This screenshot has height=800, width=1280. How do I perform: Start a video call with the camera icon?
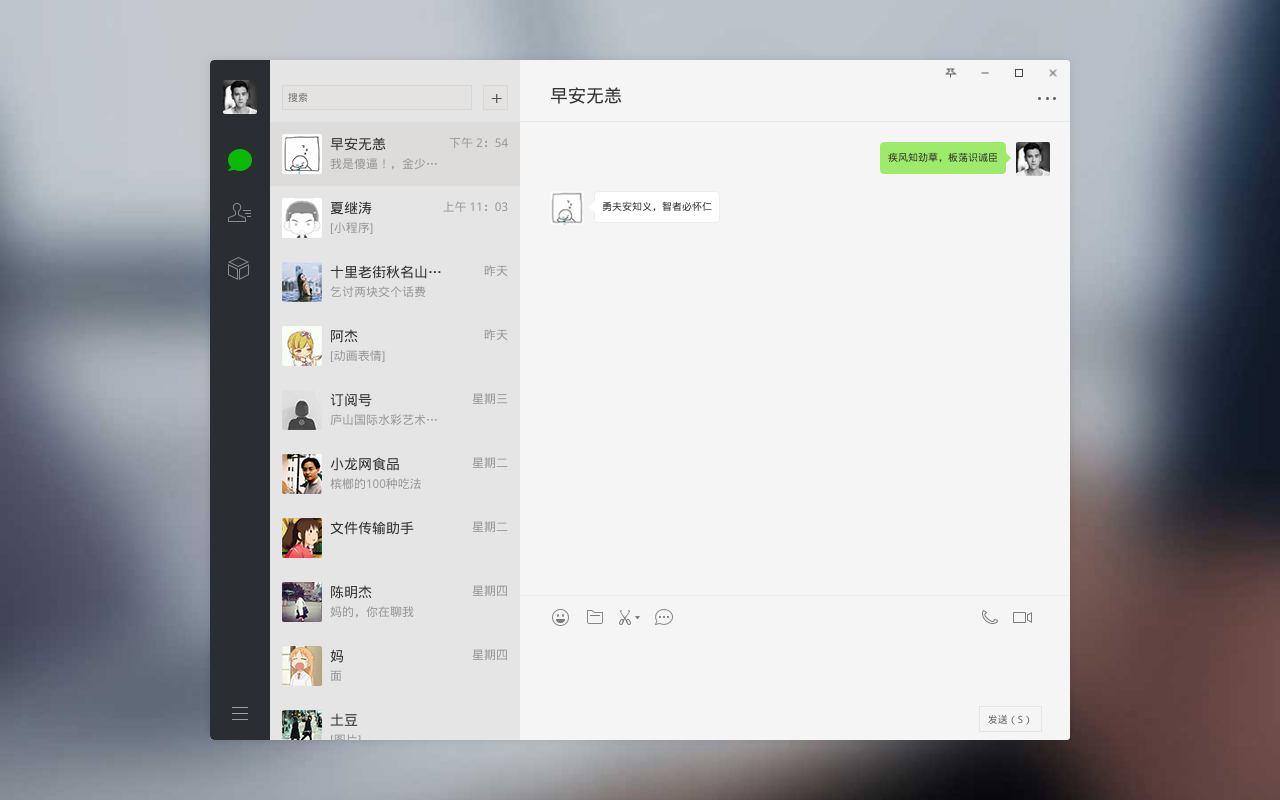coord(1022,617)
